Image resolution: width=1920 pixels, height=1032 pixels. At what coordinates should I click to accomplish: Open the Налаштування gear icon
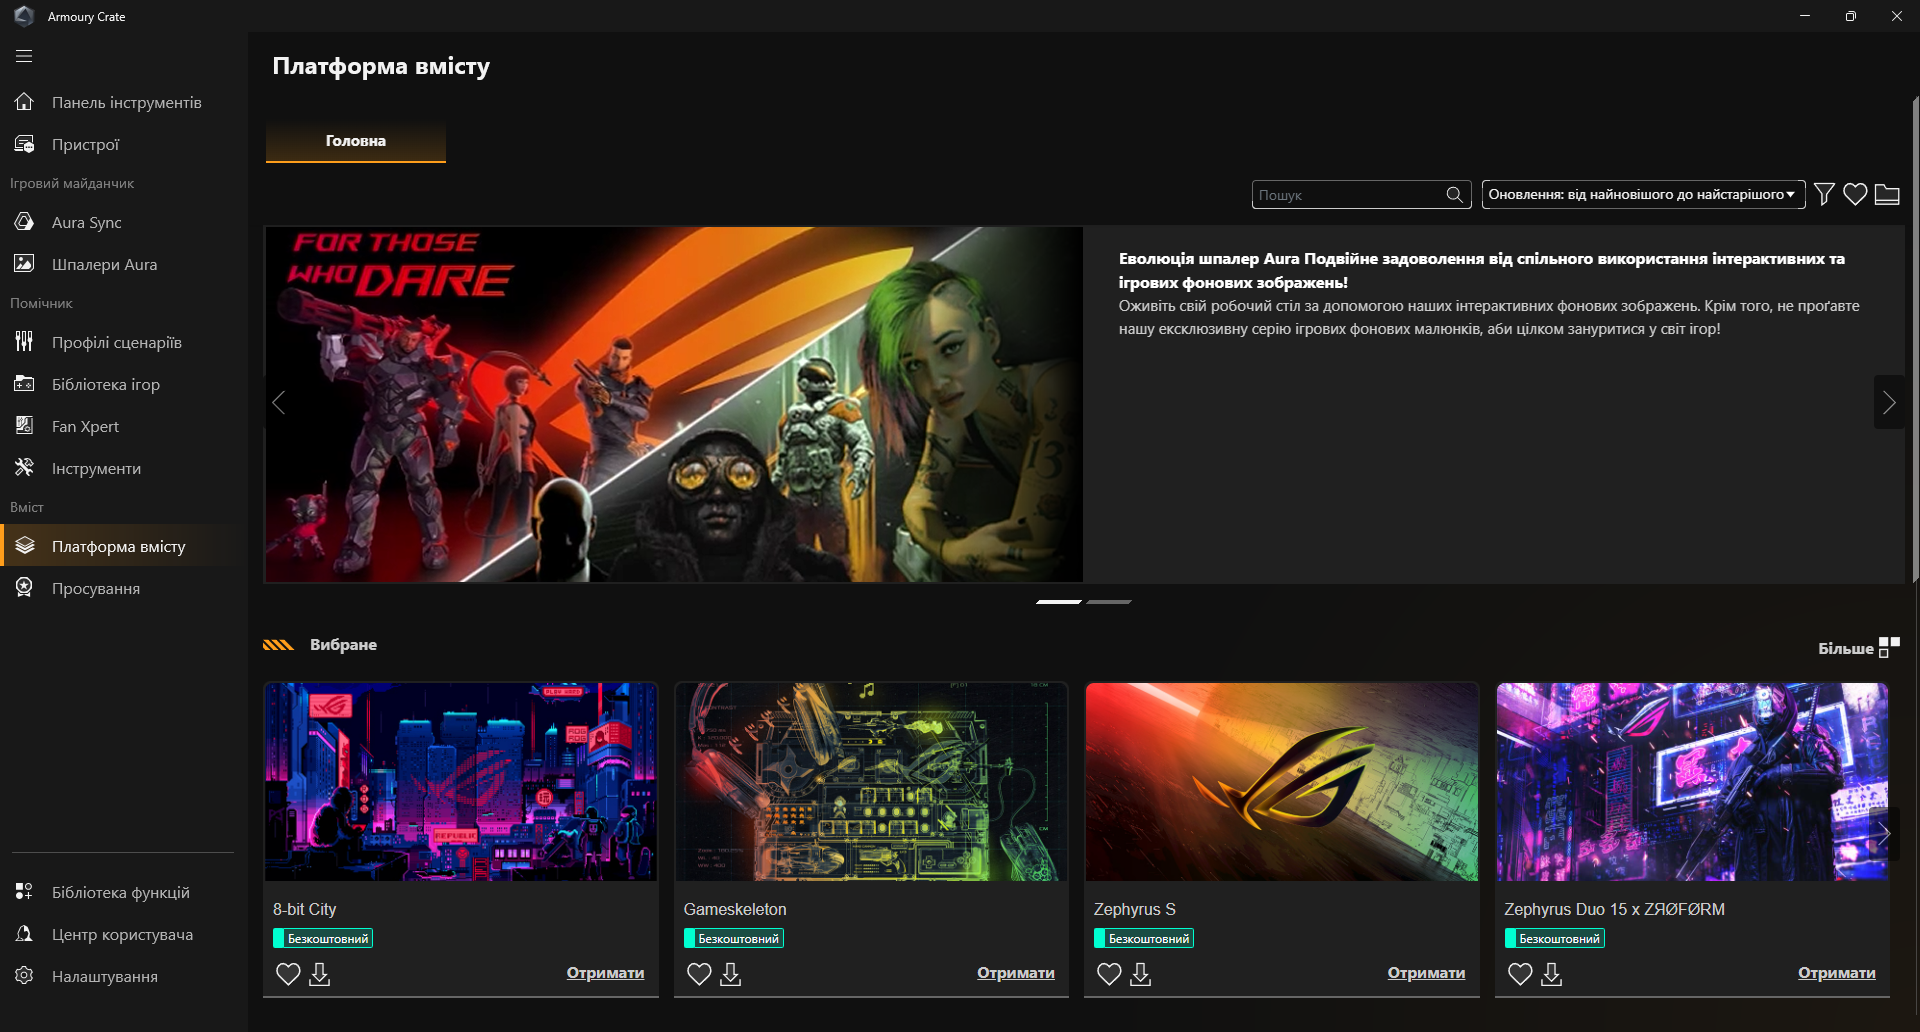point(24,976)
